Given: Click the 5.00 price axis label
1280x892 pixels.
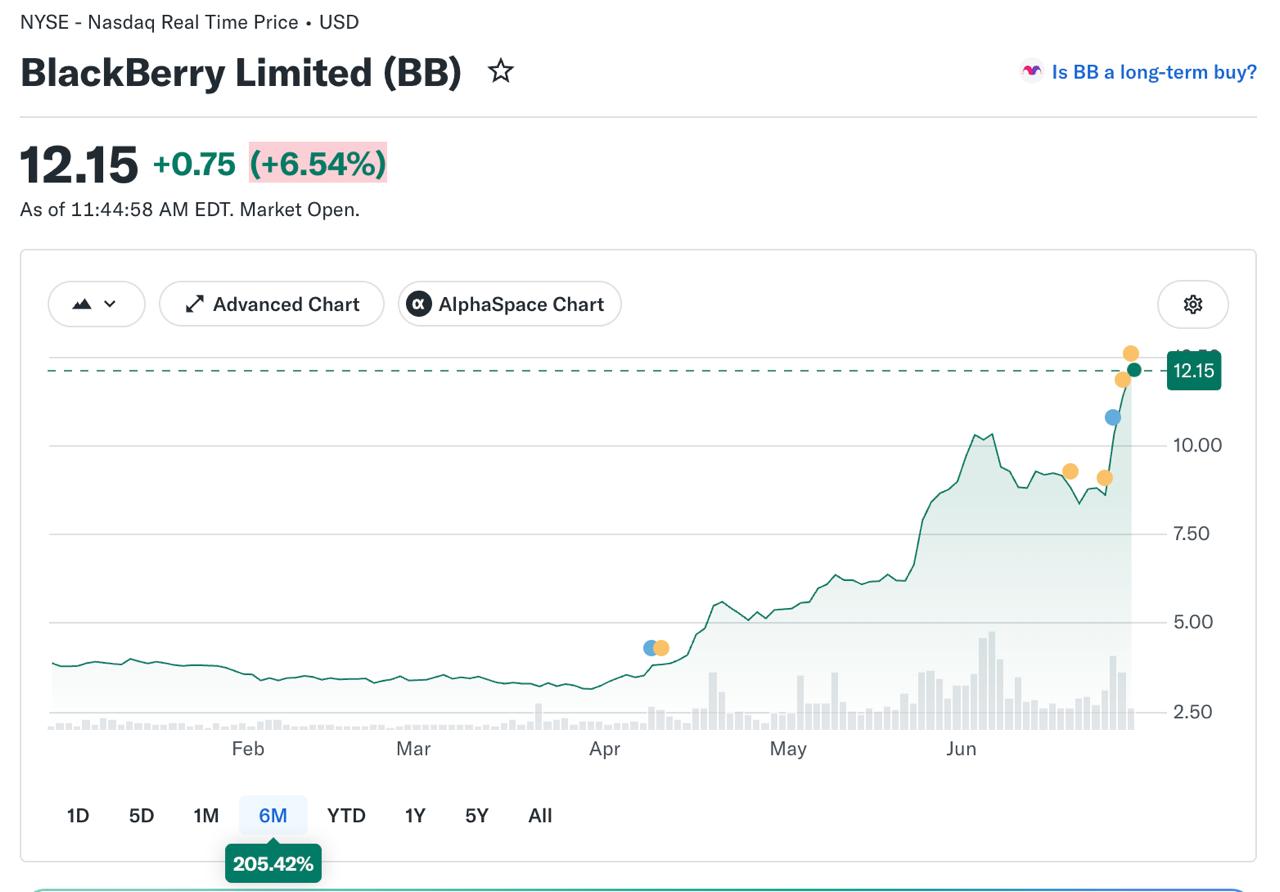Looking at the screenshot, I should click(x=1192, y=622).
